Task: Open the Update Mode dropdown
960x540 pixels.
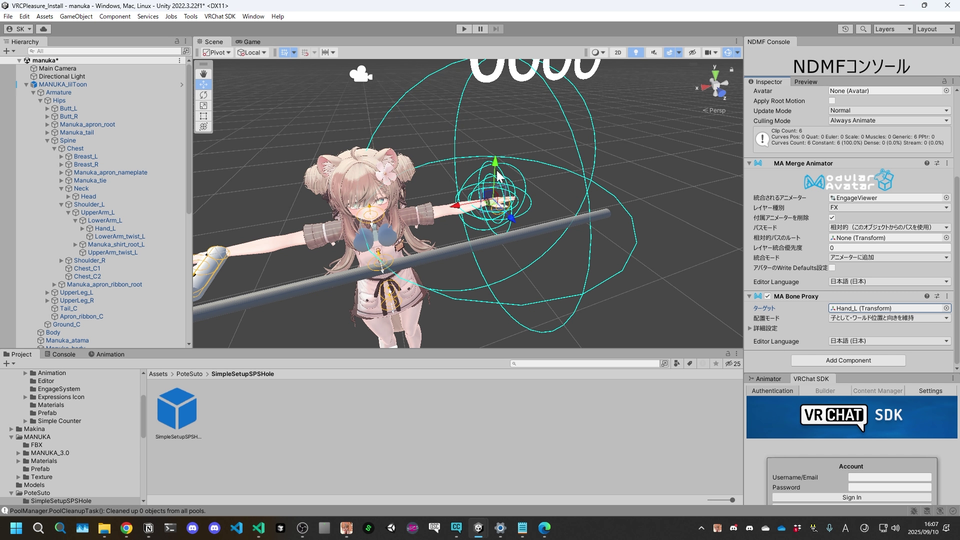Action: coord(889,111)
